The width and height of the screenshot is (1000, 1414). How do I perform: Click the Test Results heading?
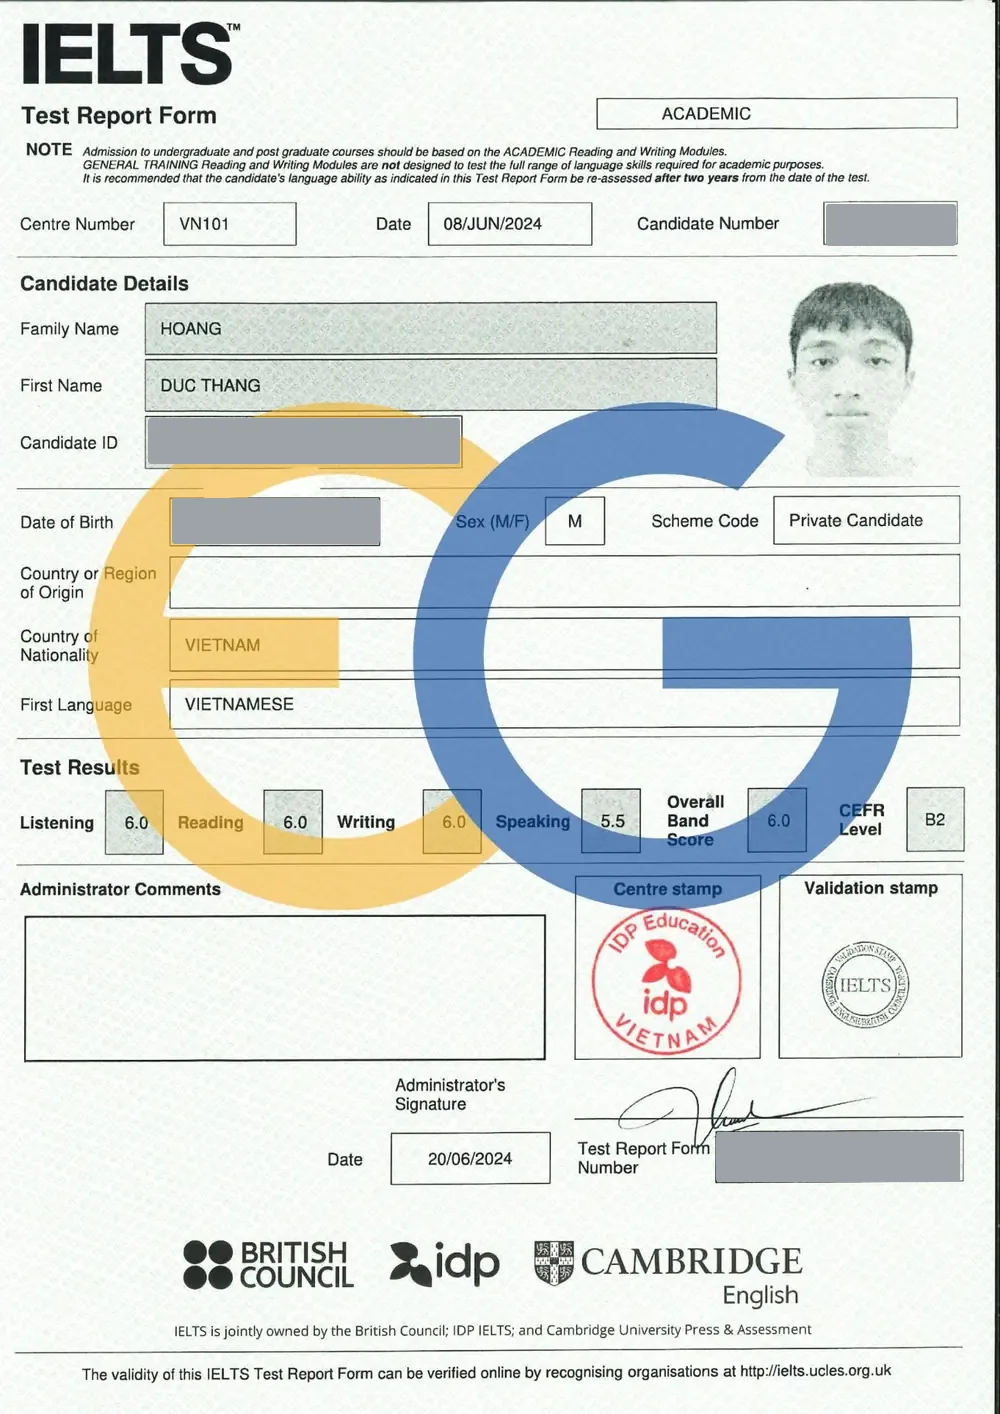[80, 767]
